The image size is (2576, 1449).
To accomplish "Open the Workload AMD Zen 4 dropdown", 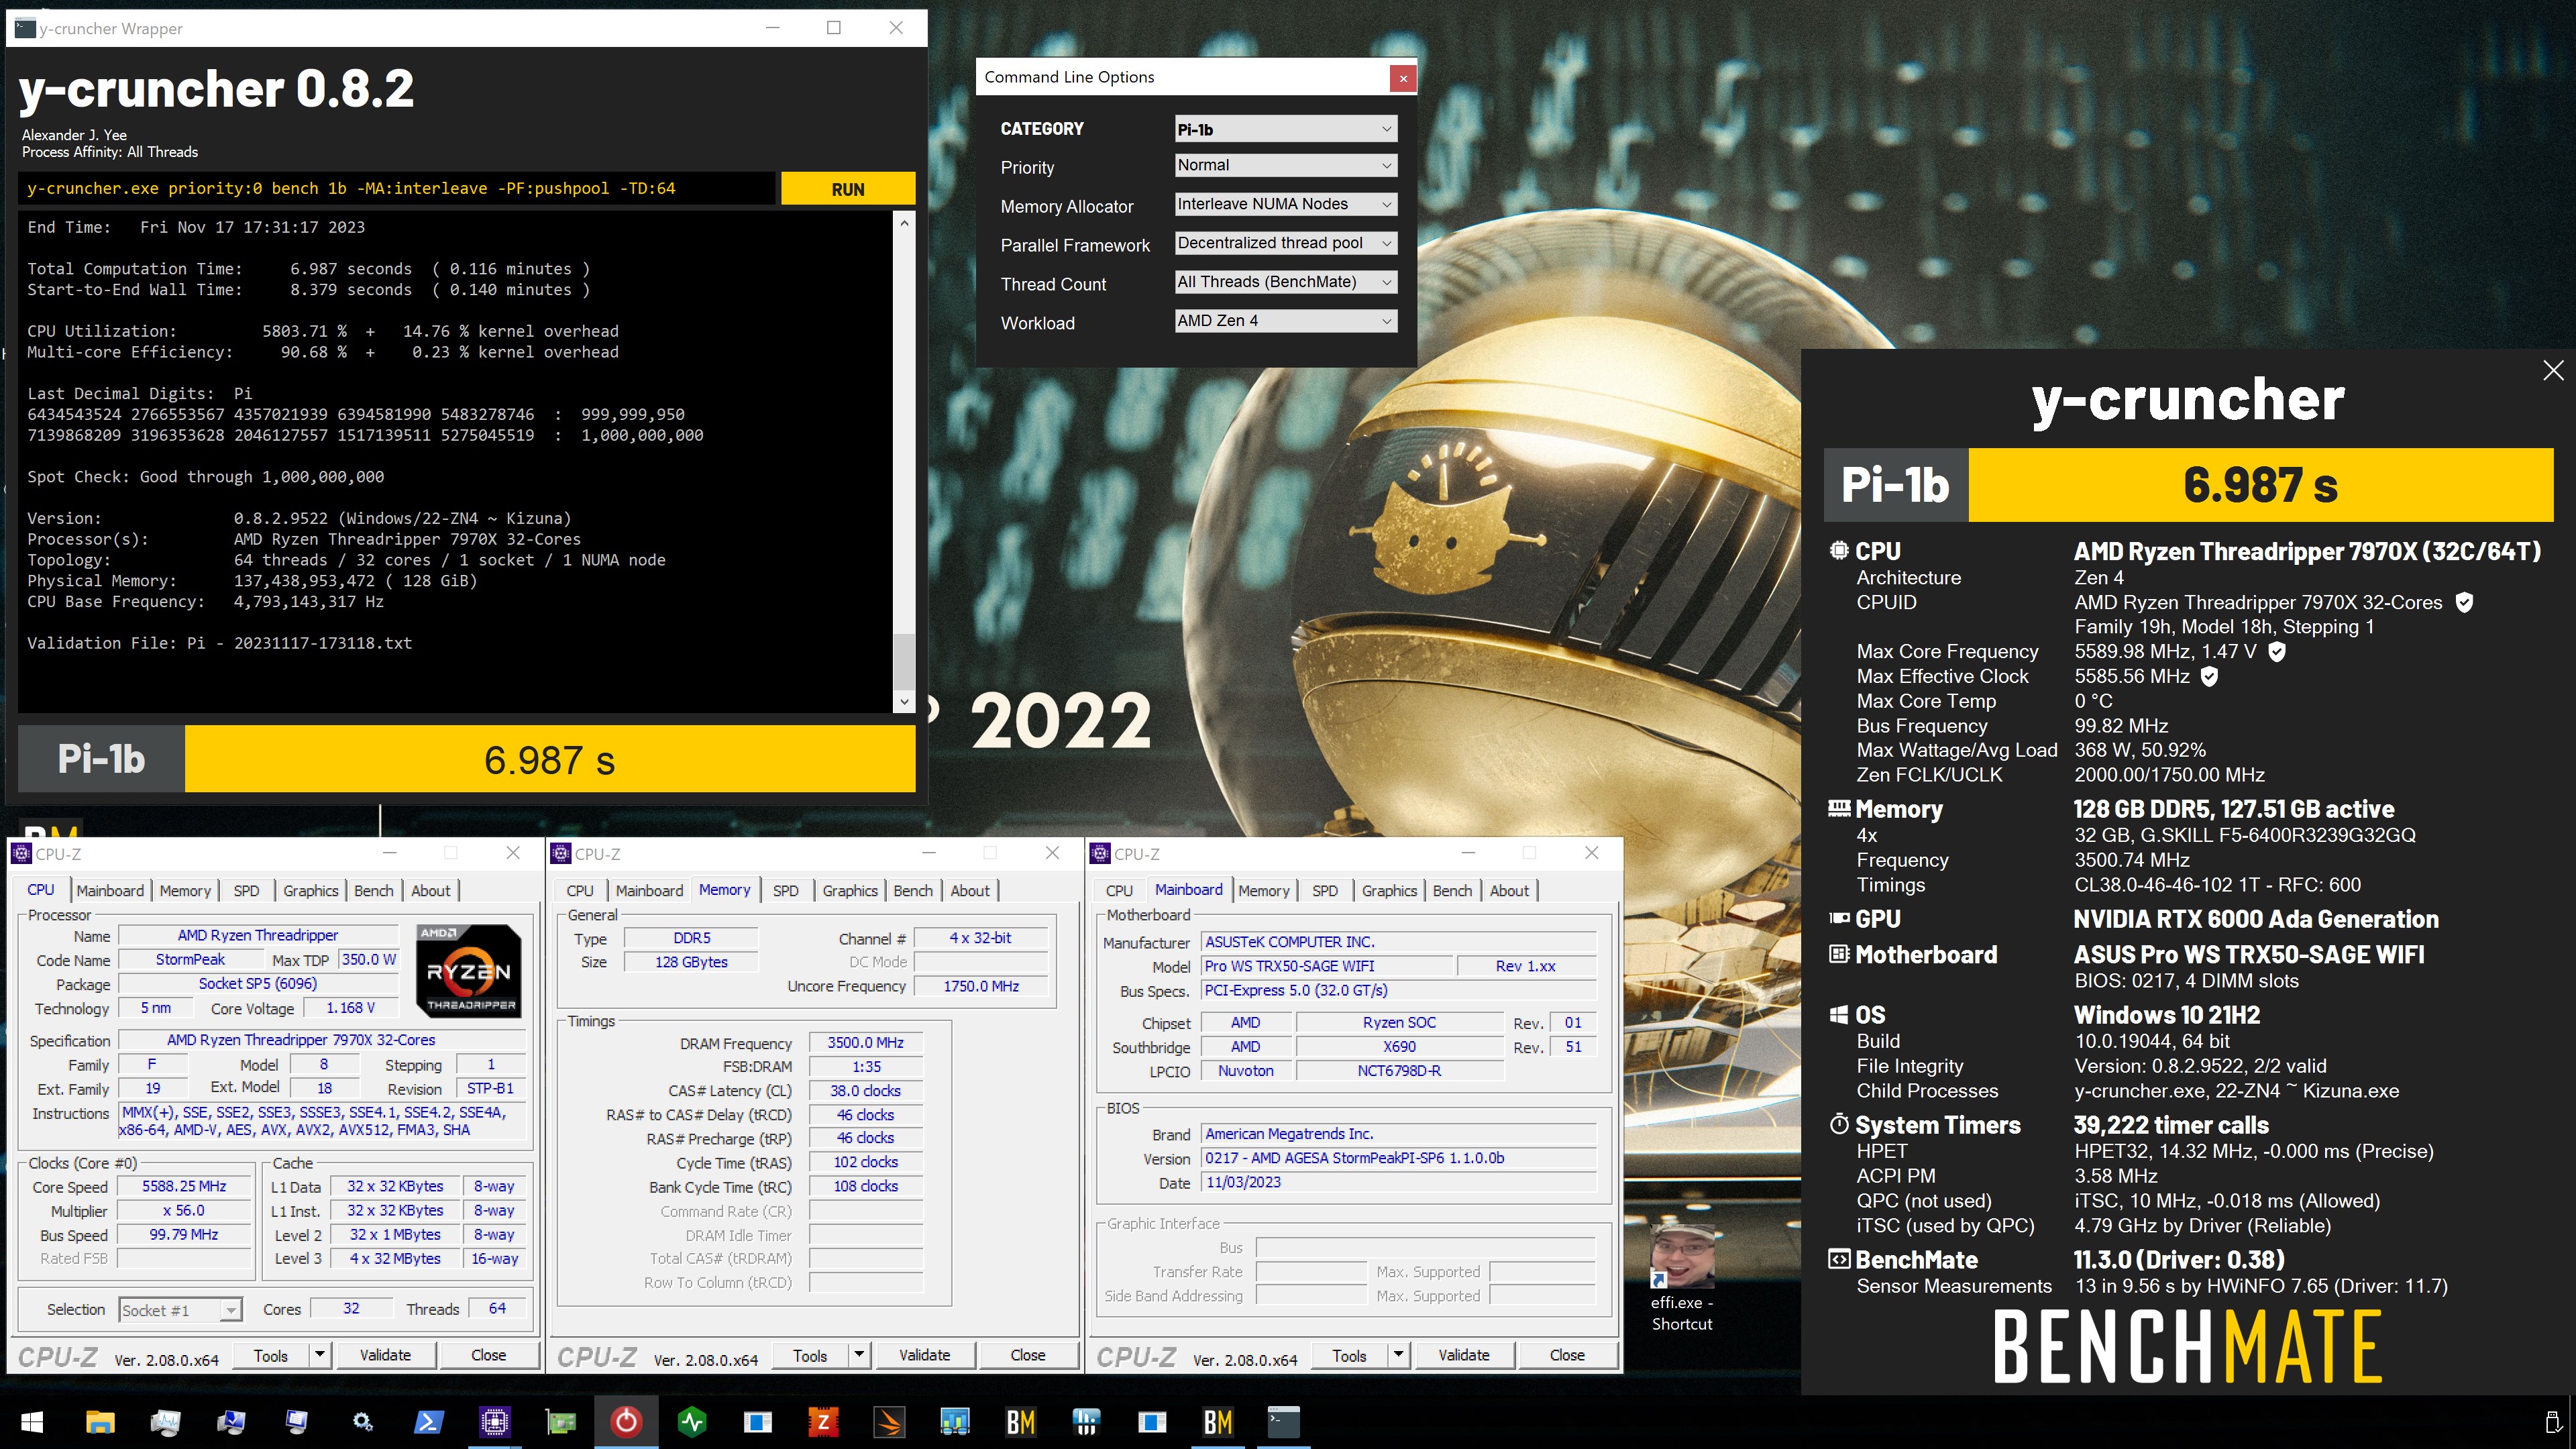I will click(1285, 321).
